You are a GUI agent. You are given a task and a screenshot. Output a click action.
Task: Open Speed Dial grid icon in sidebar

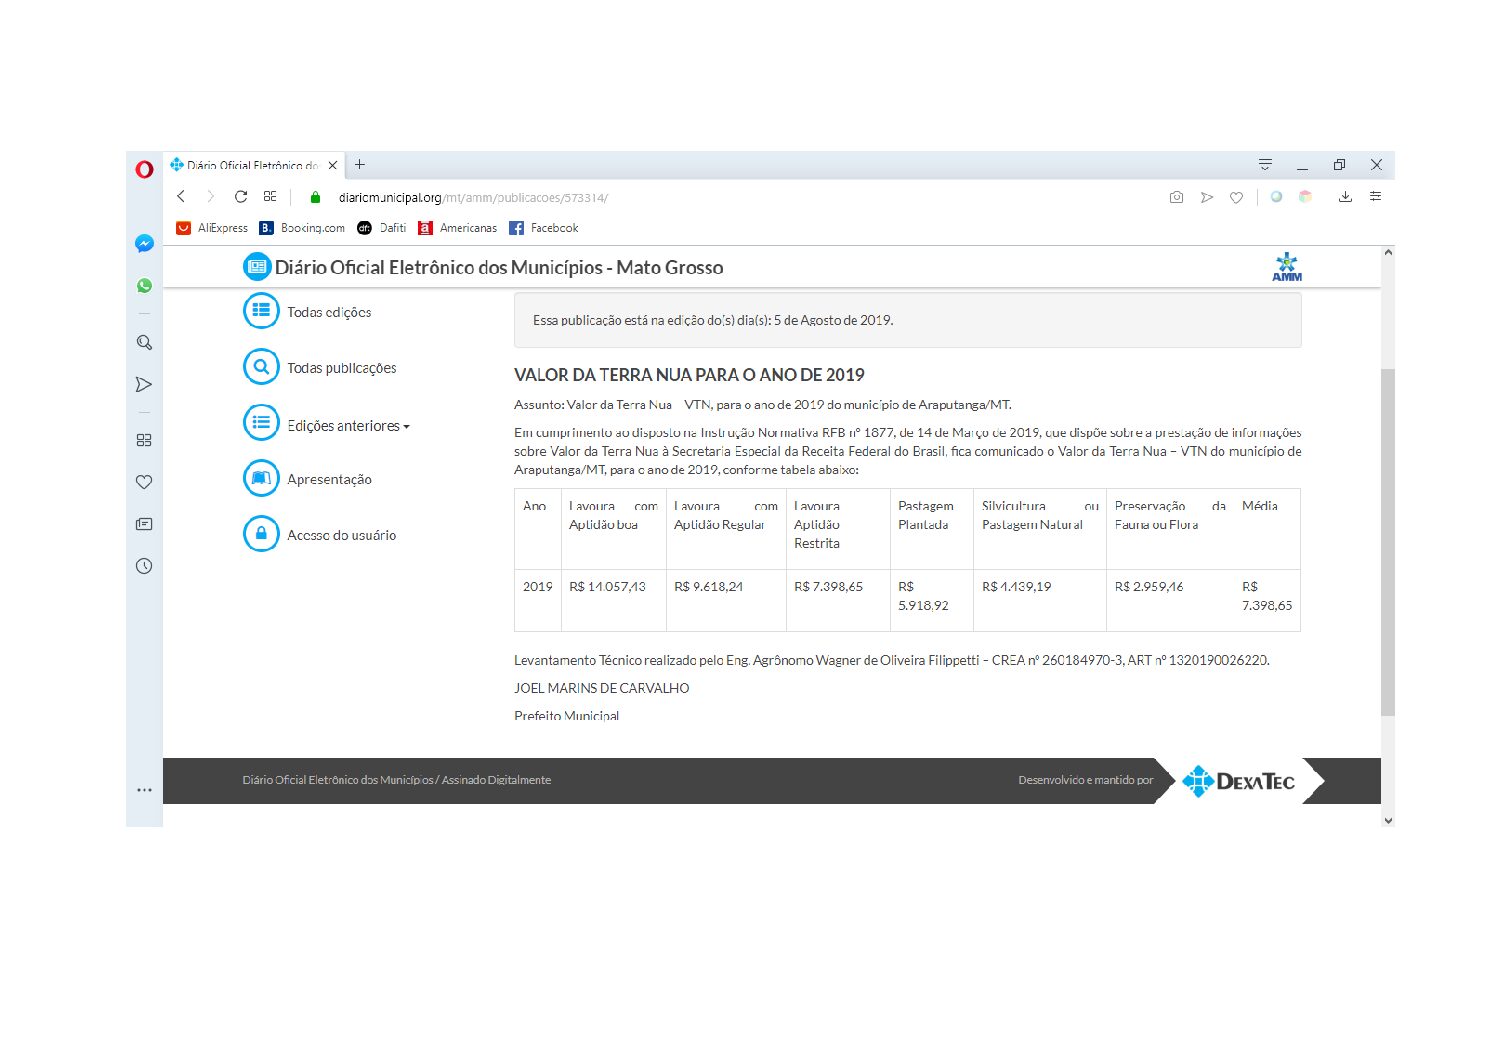[144, 440]
